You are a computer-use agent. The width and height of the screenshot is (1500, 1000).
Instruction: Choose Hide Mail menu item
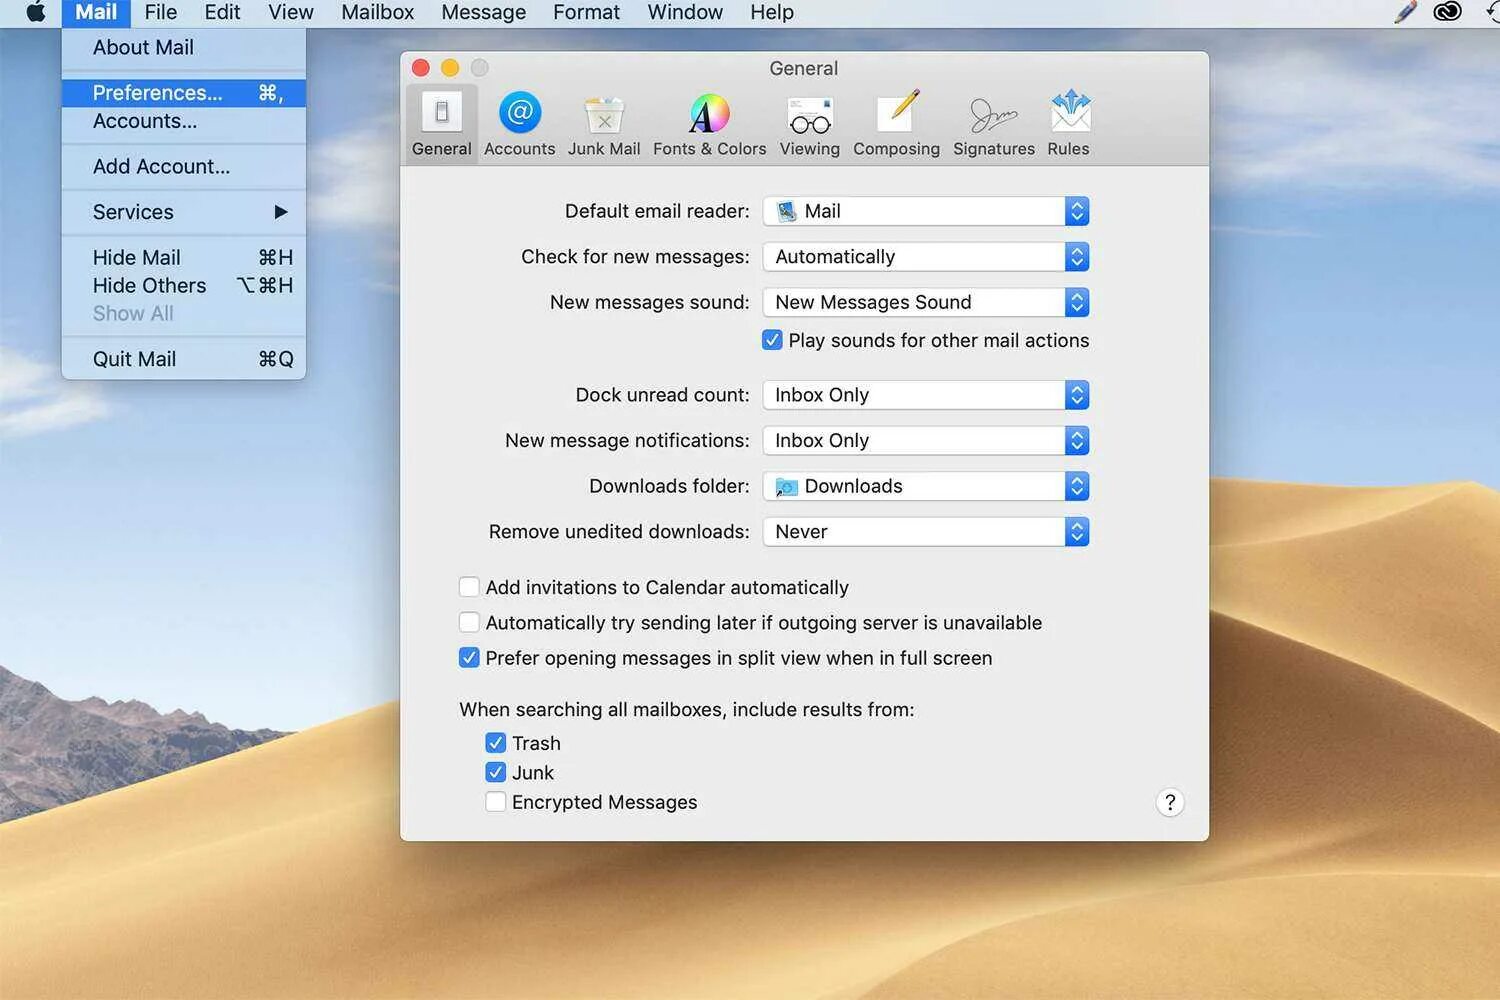click(184, 257)
